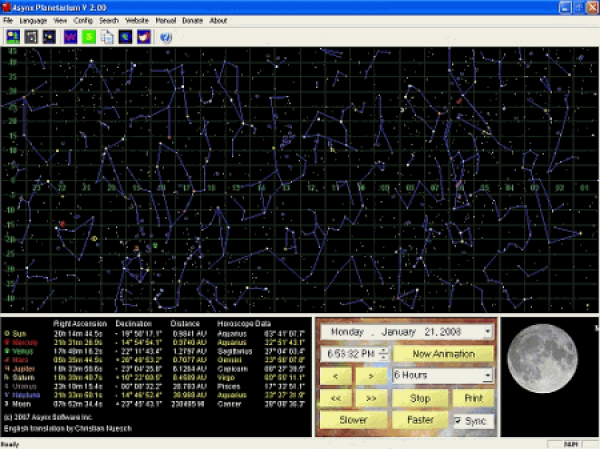Click the grey framed picture toolbar icon
Image resolution: width=600 pixels, height=449 pixels.
tap(31, 37)
